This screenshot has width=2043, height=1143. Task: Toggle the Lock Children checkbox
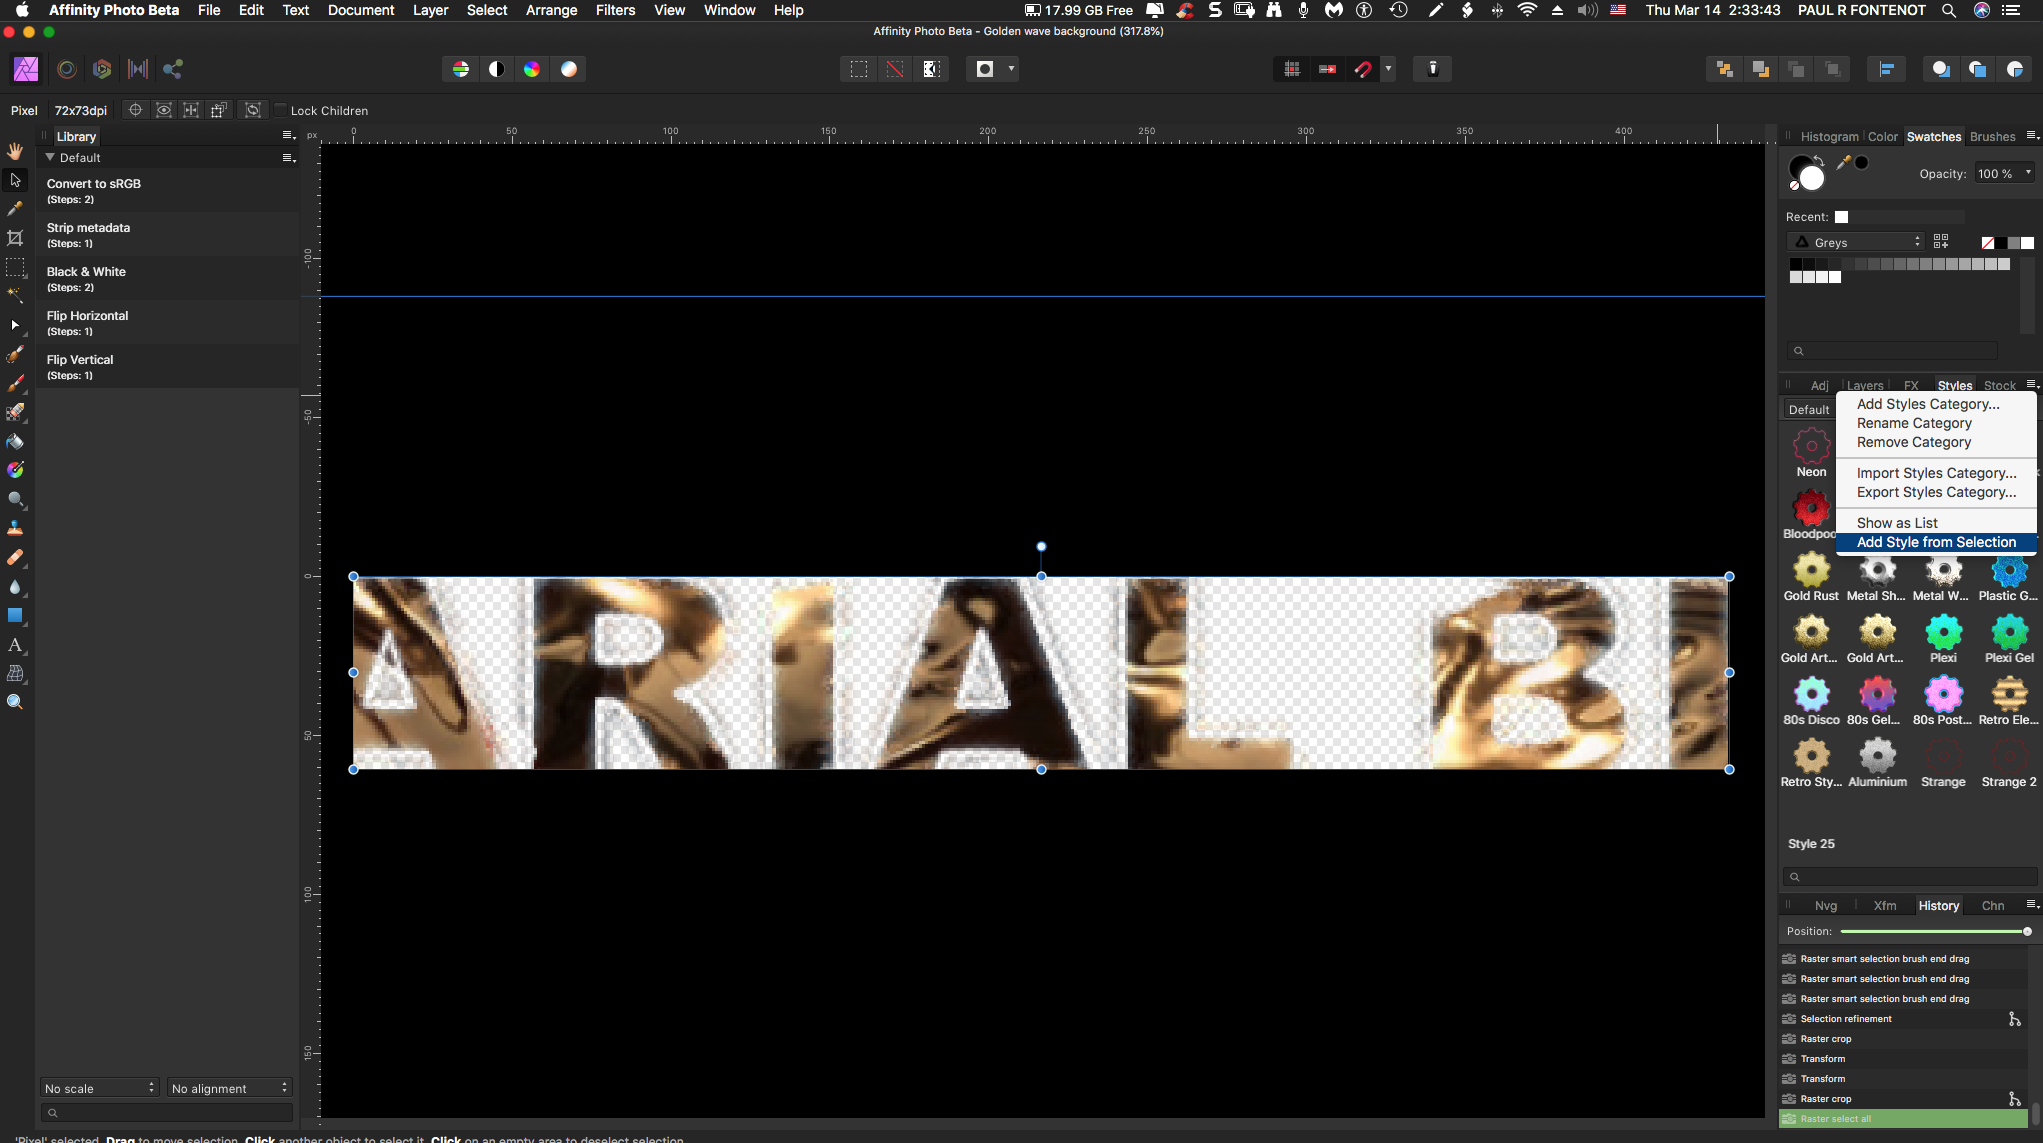click(281, 110)
